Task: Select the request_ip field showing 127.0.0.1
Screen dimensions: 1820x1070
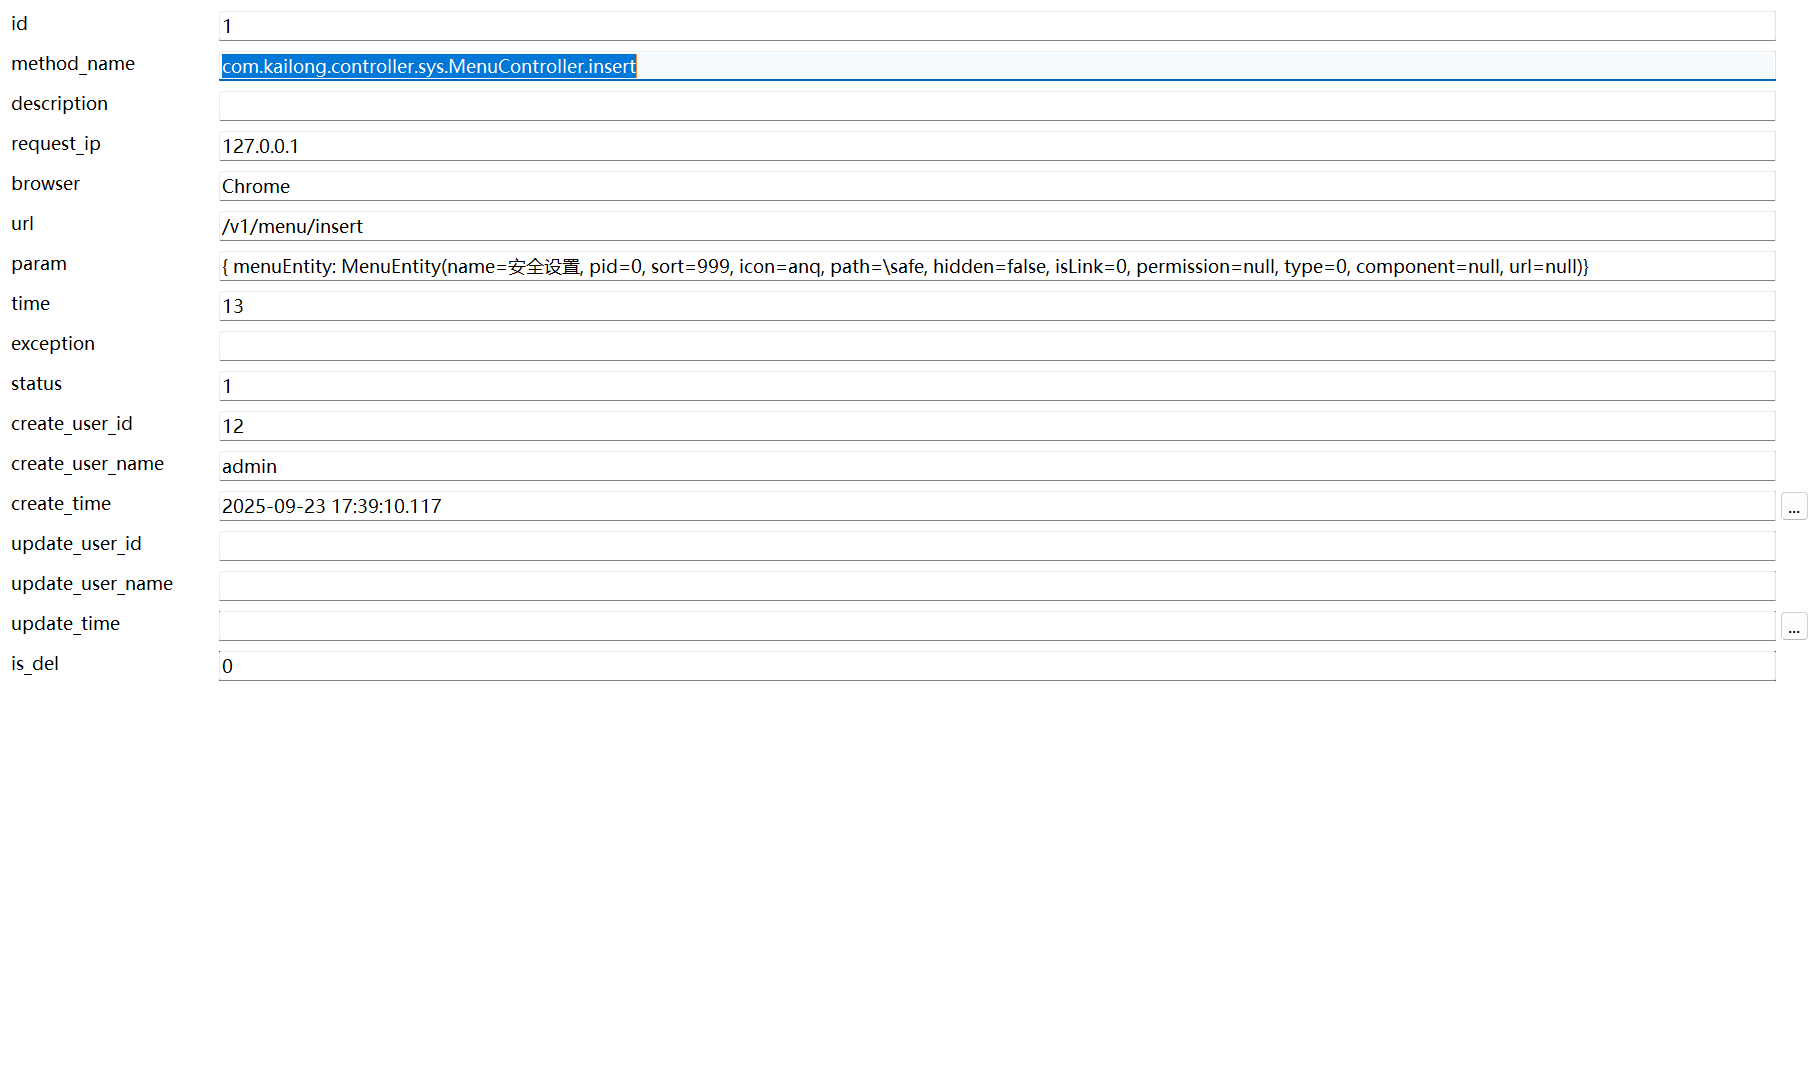Action: coord(996,146)
